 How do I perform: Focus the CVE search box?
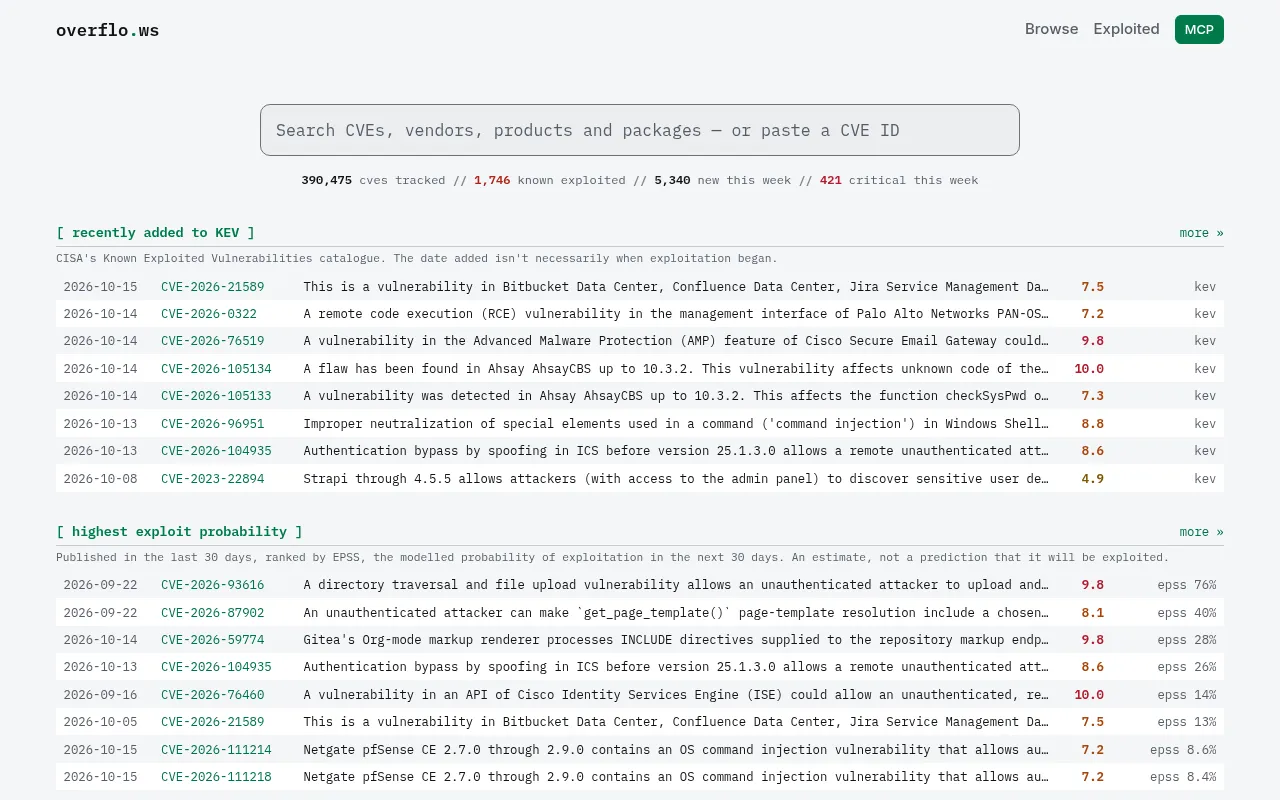click(640, 130)
